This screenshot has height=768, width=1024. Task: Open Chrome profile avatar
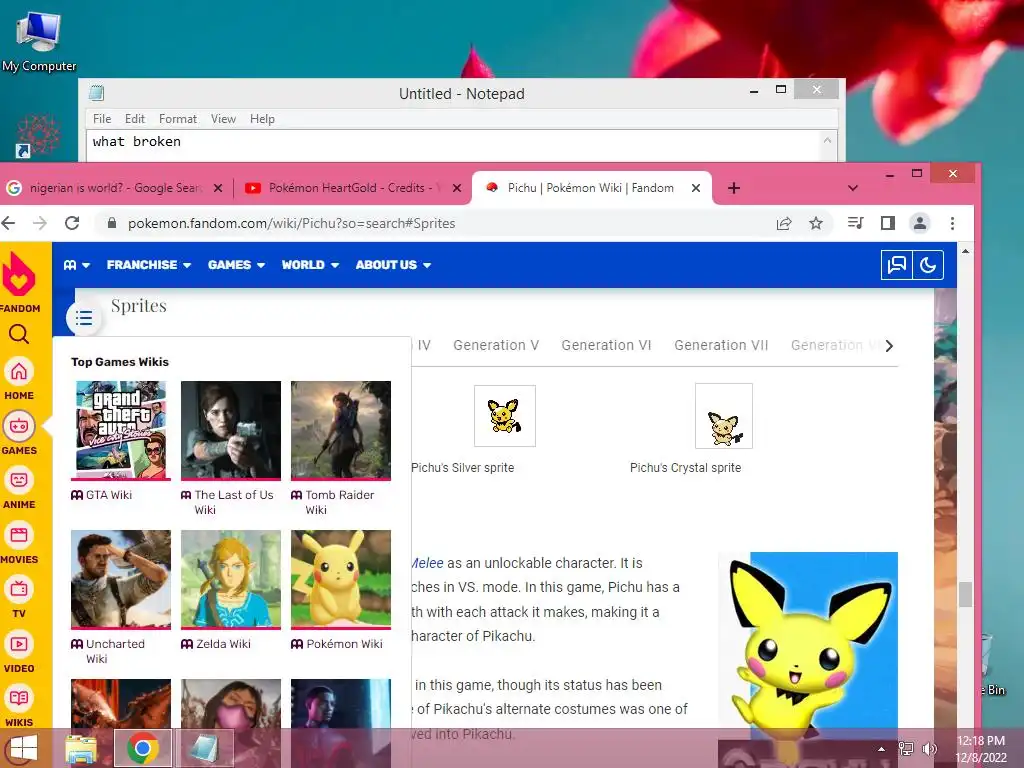920,223
